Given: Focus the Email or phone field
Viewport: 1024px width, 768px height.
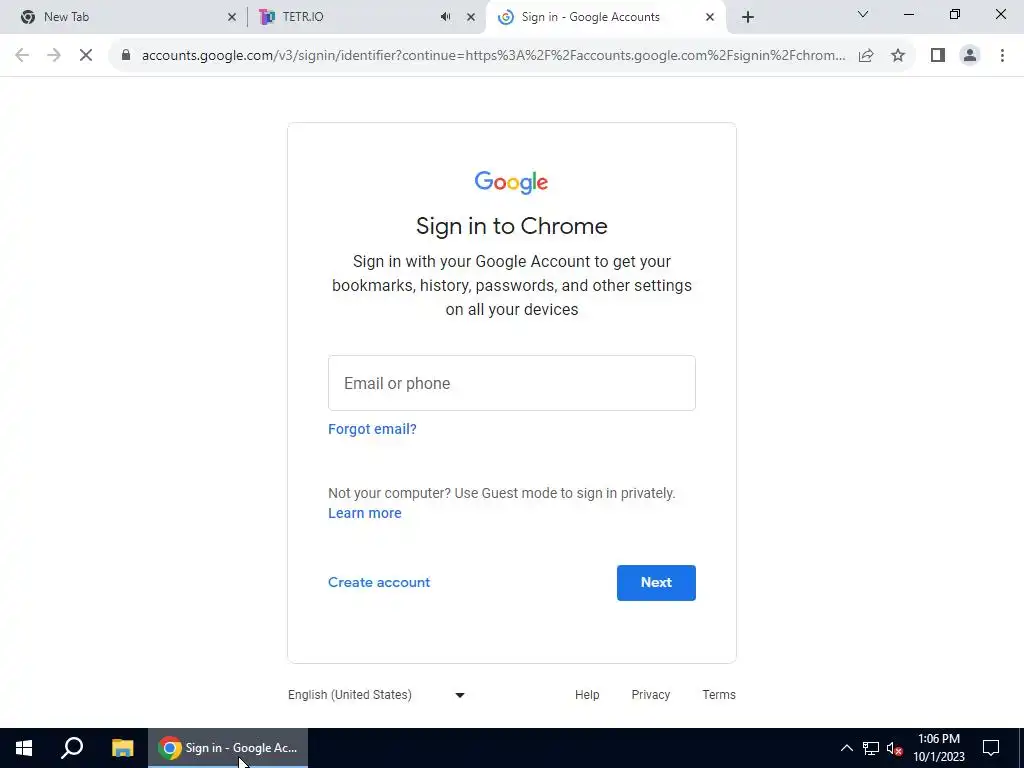Looking at the screenshot, I should tap(511, 383).
